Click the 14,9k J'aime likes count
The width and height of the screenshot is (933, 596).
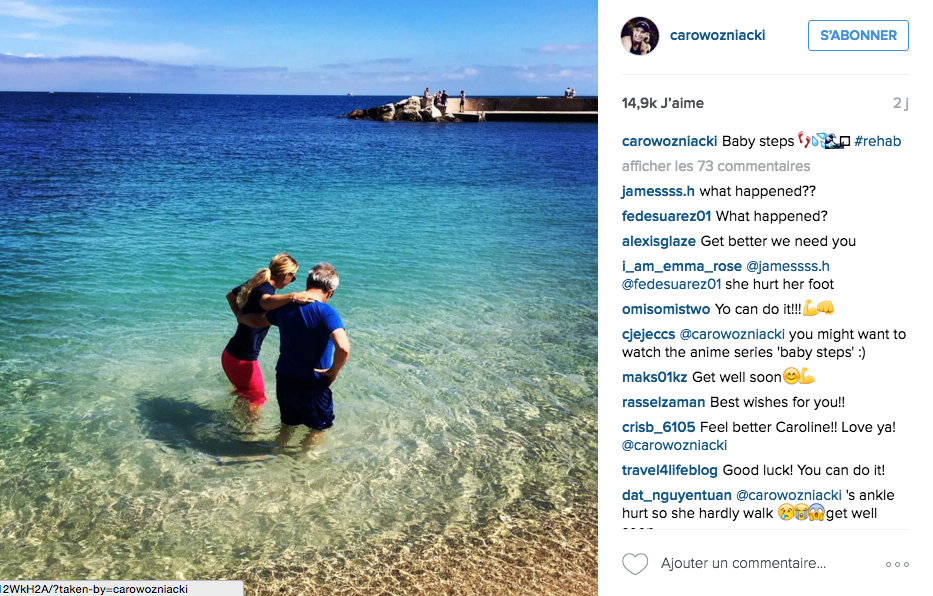[662, 103]
